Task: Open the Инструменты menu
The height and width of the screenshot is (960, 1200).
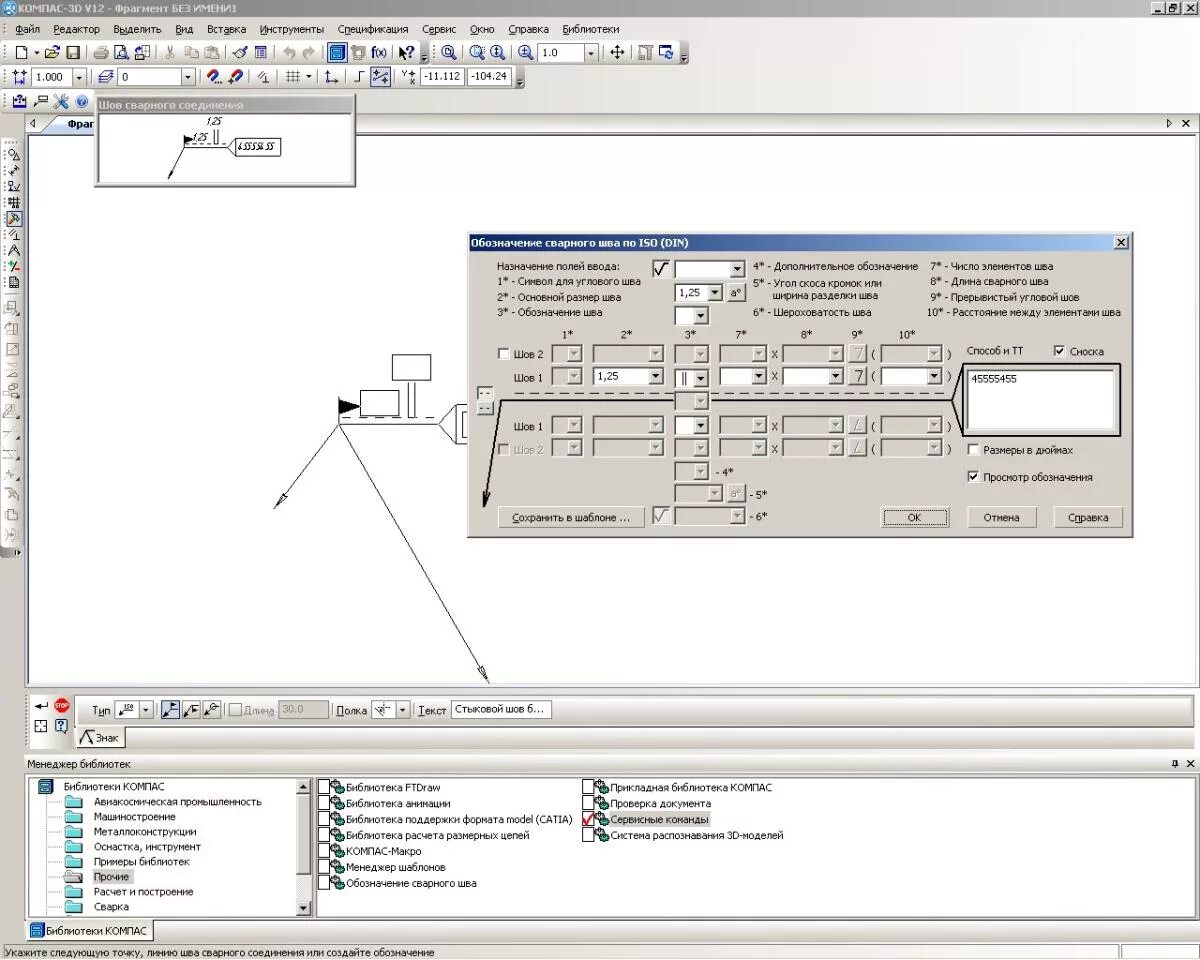Action: (292, 29)
